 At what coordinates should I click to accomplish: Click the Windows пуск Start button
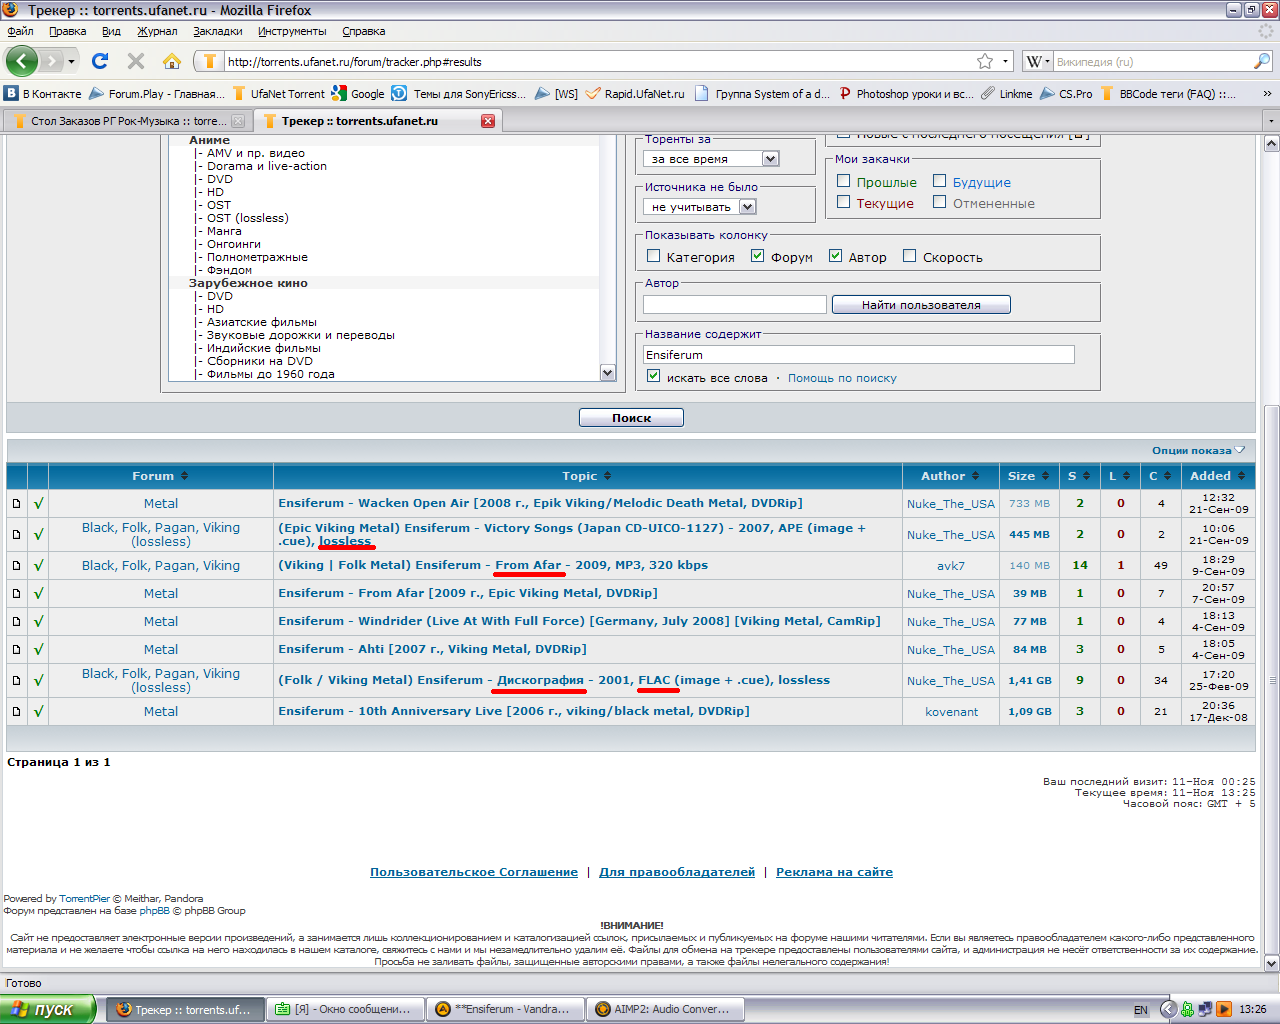pyautogui.click(x=48, y=1009)
